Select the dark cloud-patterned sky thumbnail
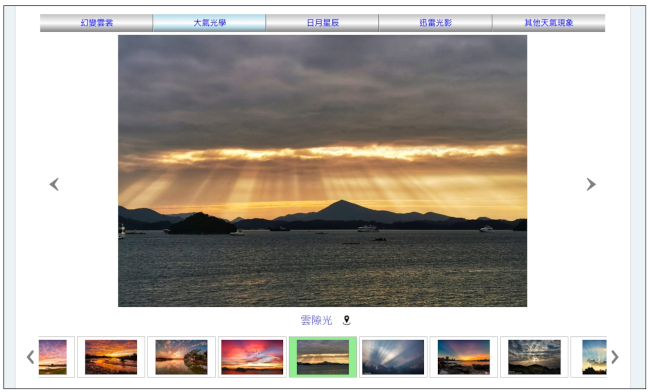This screenshot has width=650, height=392. point(534,357)
